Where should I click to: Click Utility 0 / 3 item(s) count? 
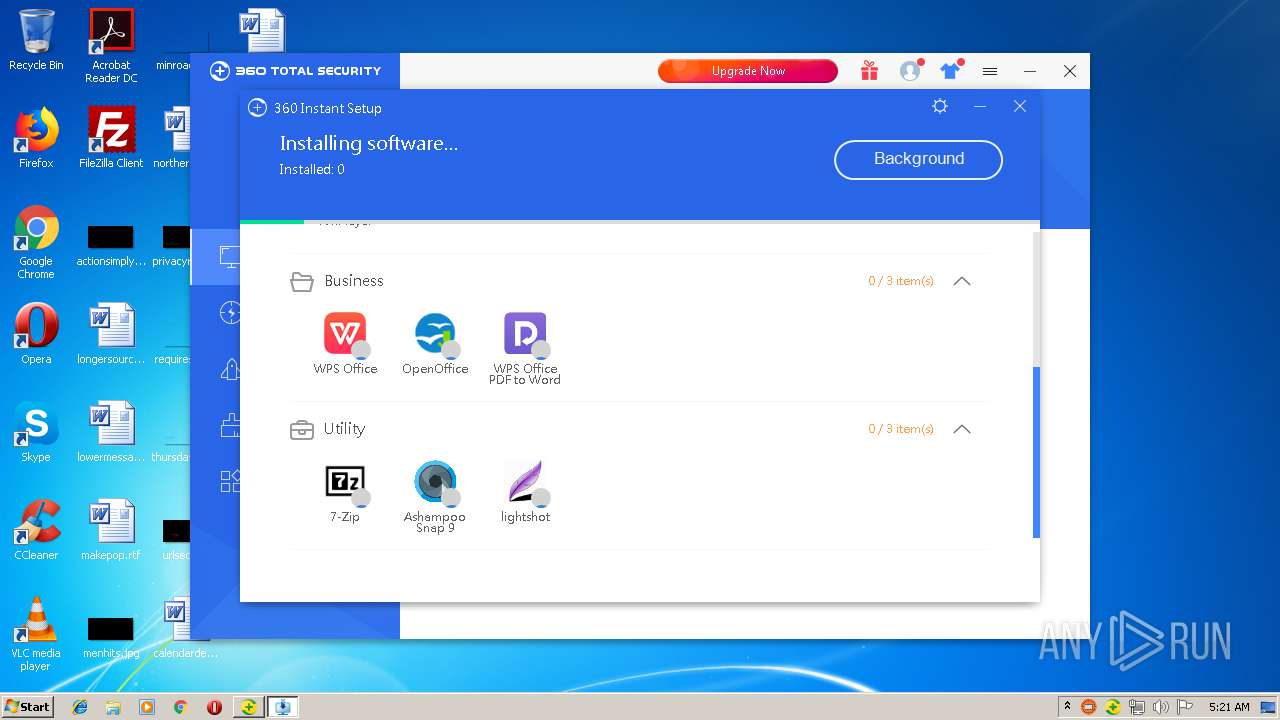901,429
